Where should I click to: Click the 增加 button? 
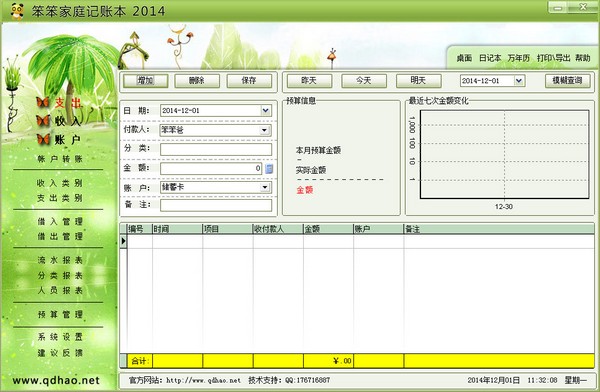pyautogui.click(x=145, y=81)
